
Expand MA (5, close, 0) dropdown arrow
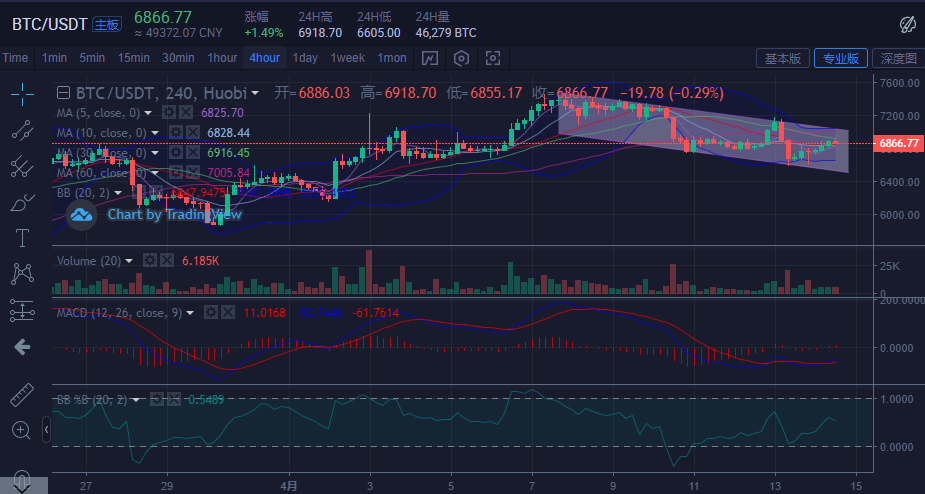pos(147,113)
